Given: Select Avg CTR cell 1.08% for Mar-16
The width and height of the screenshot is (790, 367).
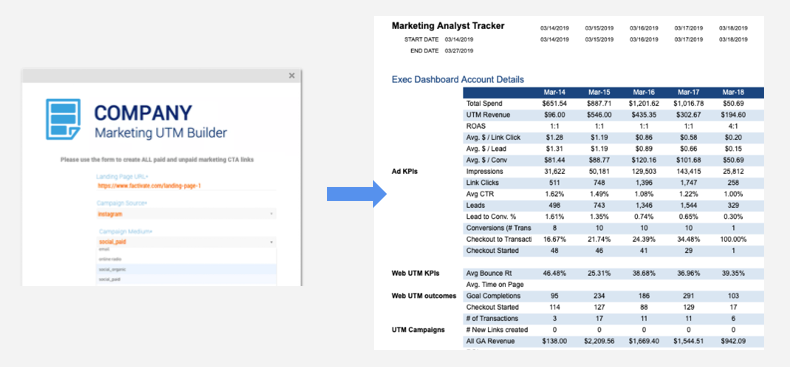Looking at the screenshot, I should [x=644, y=194].
